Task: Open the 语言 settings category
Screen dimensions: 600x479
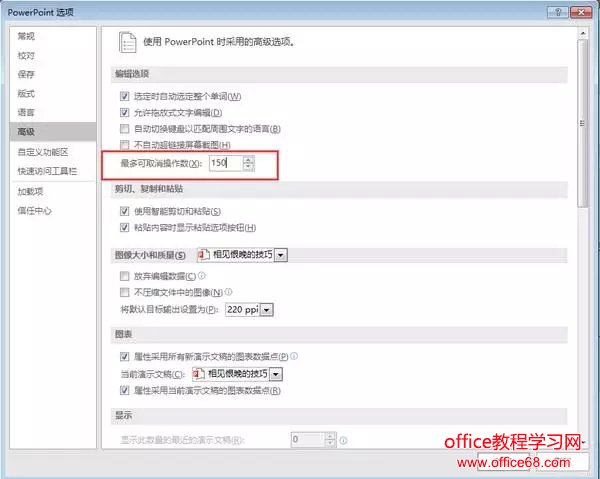Action: coord(53,113)
